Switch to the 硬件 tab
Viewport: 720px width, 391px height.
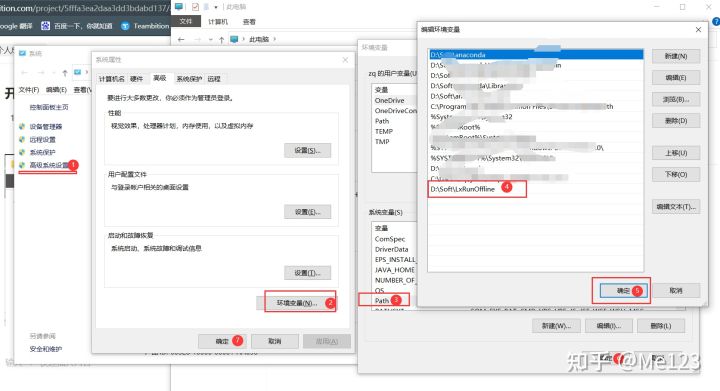point(136,79)
